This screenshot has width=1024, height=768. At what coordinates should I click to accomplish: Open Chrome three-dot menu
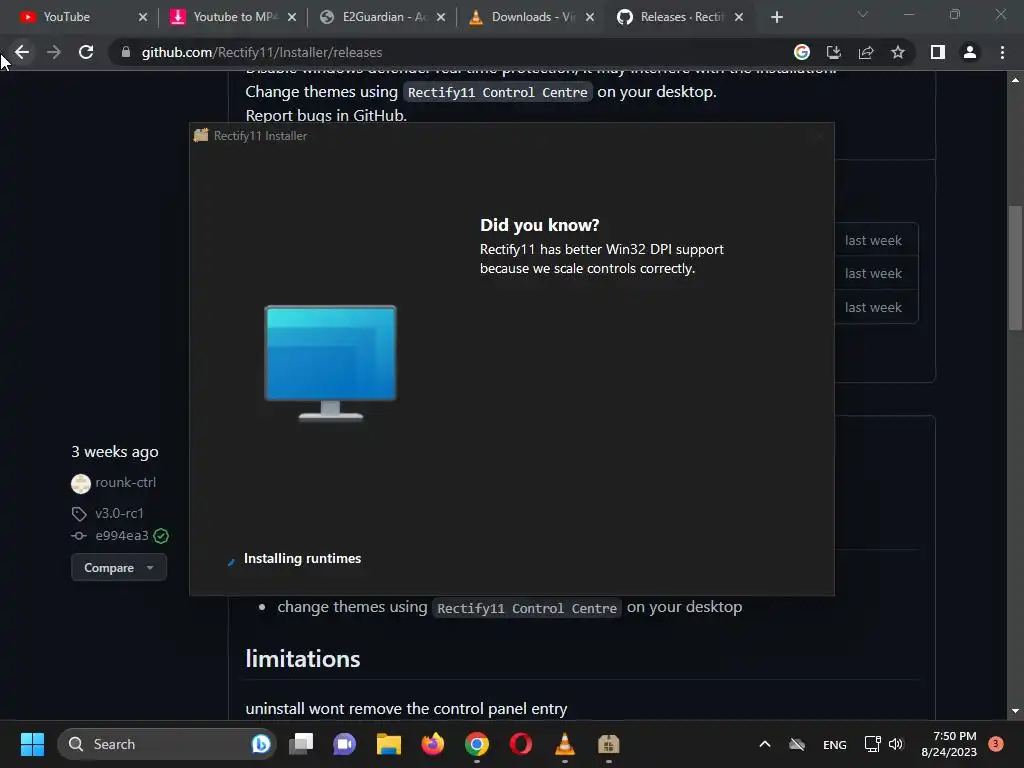[1002, 52]
